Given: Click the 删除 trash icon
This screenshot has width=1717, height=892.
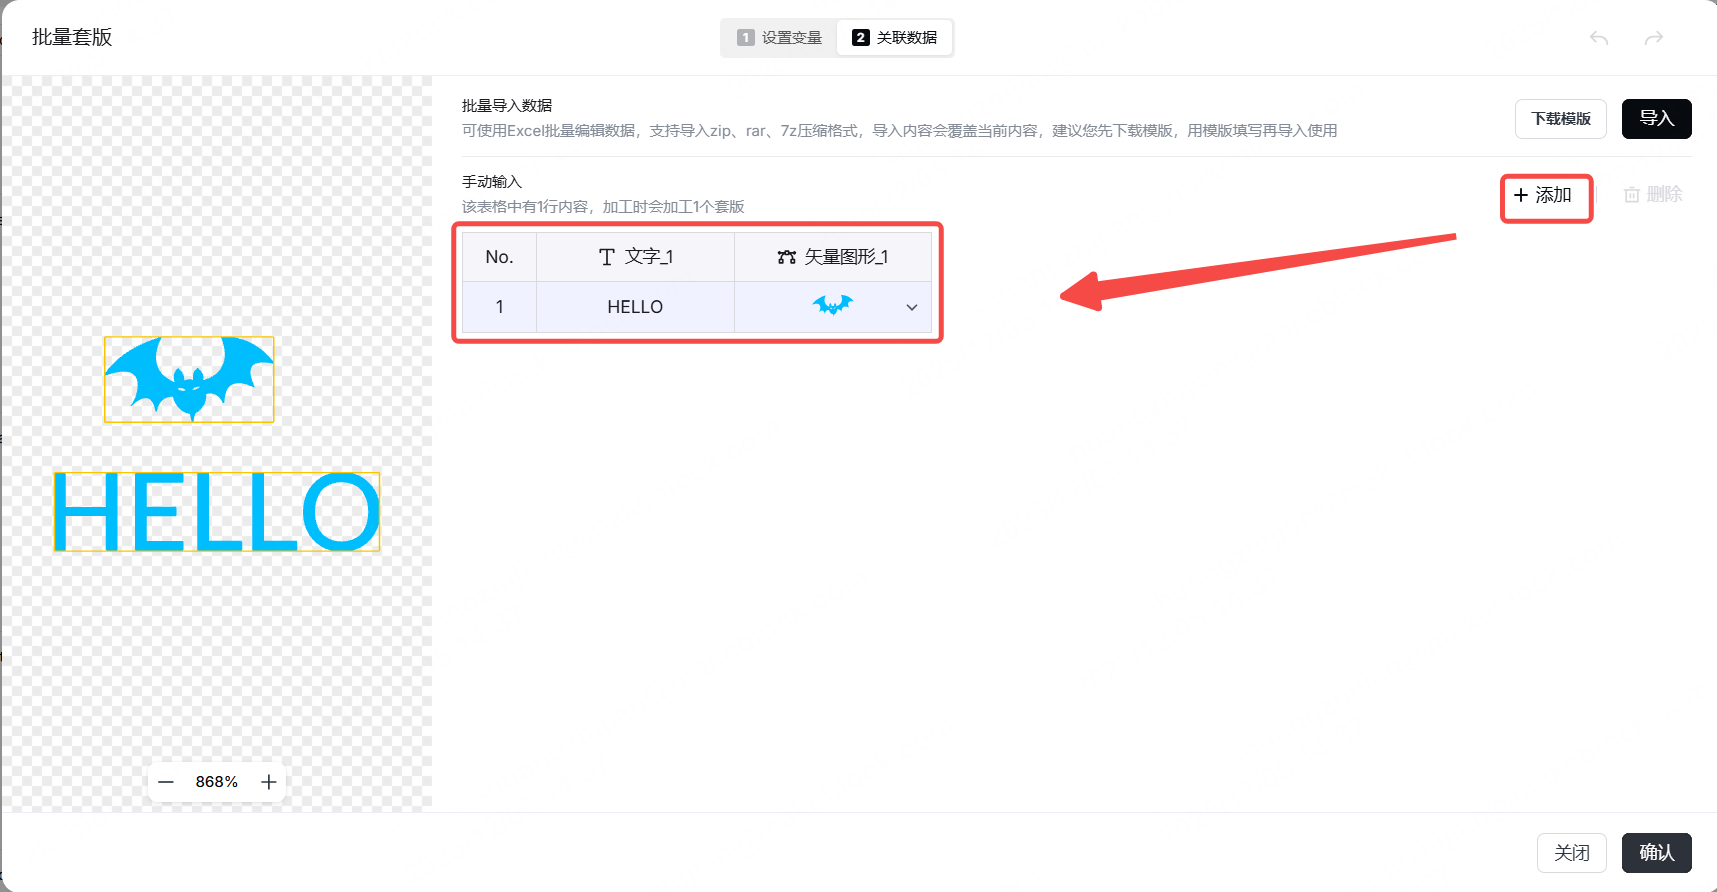Looking at the screenshot, I should 1632,195.
